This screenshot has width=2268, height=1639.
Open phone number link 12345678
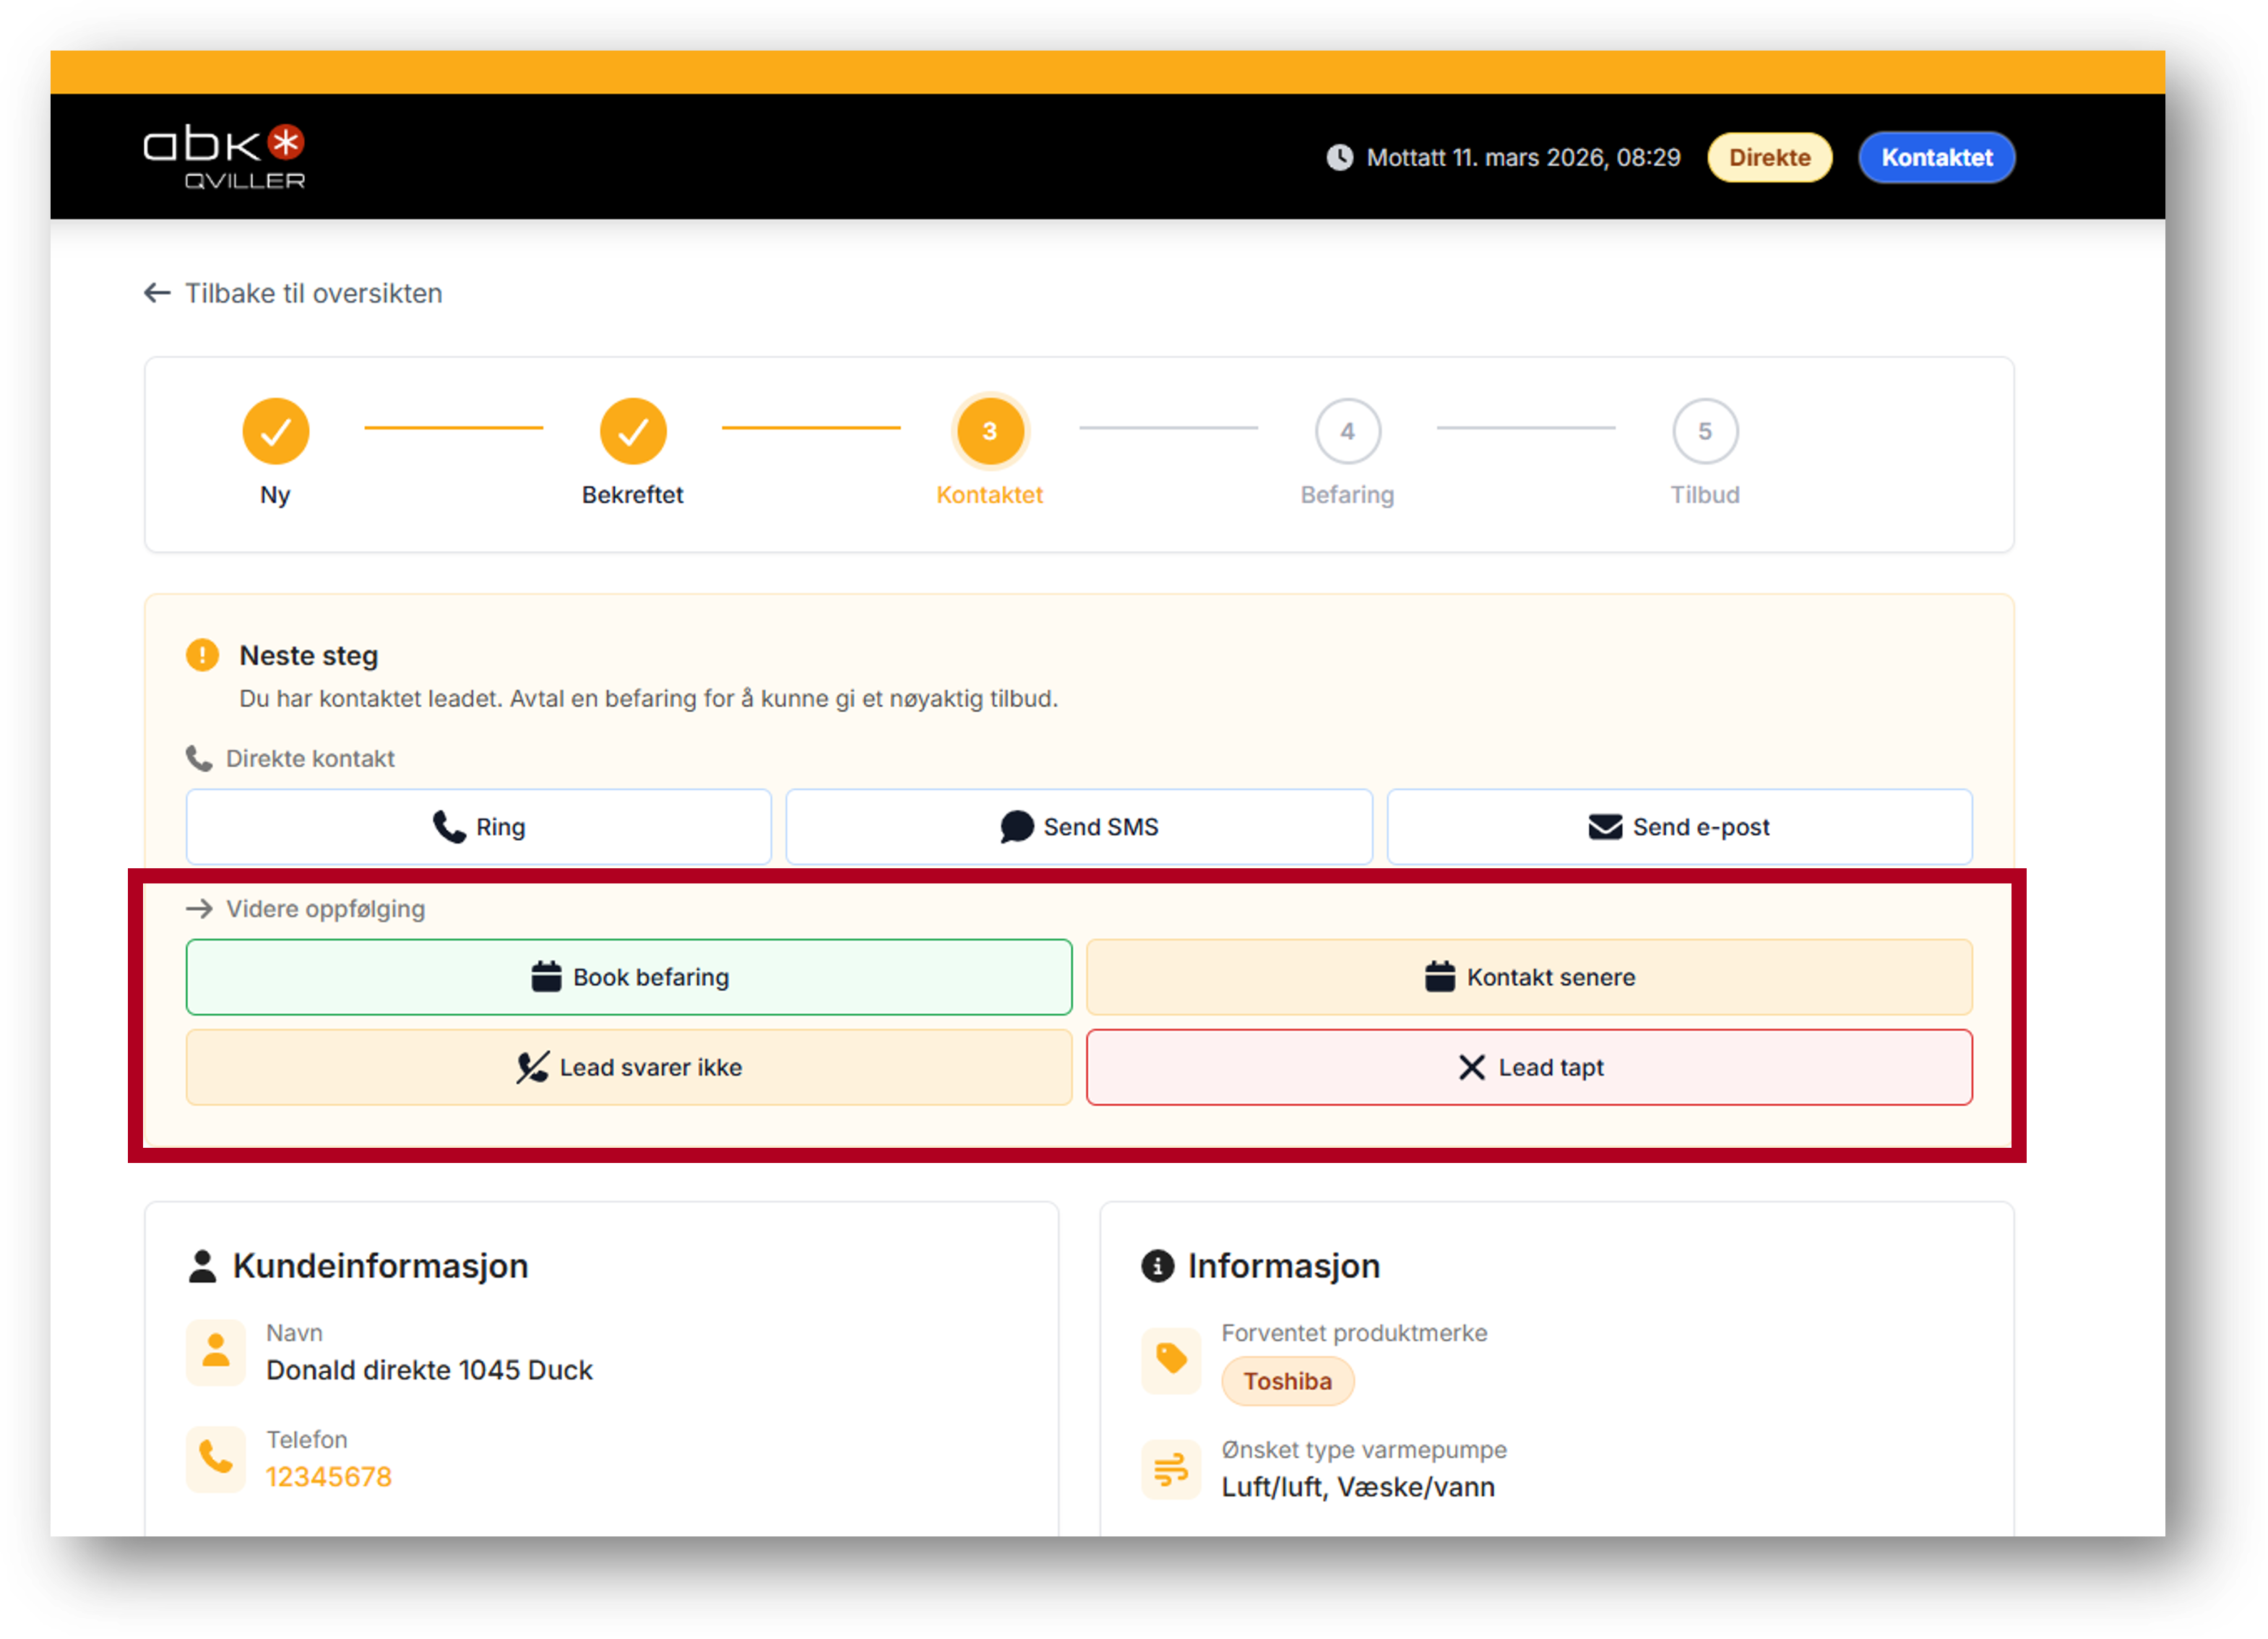coord(329,1477)
